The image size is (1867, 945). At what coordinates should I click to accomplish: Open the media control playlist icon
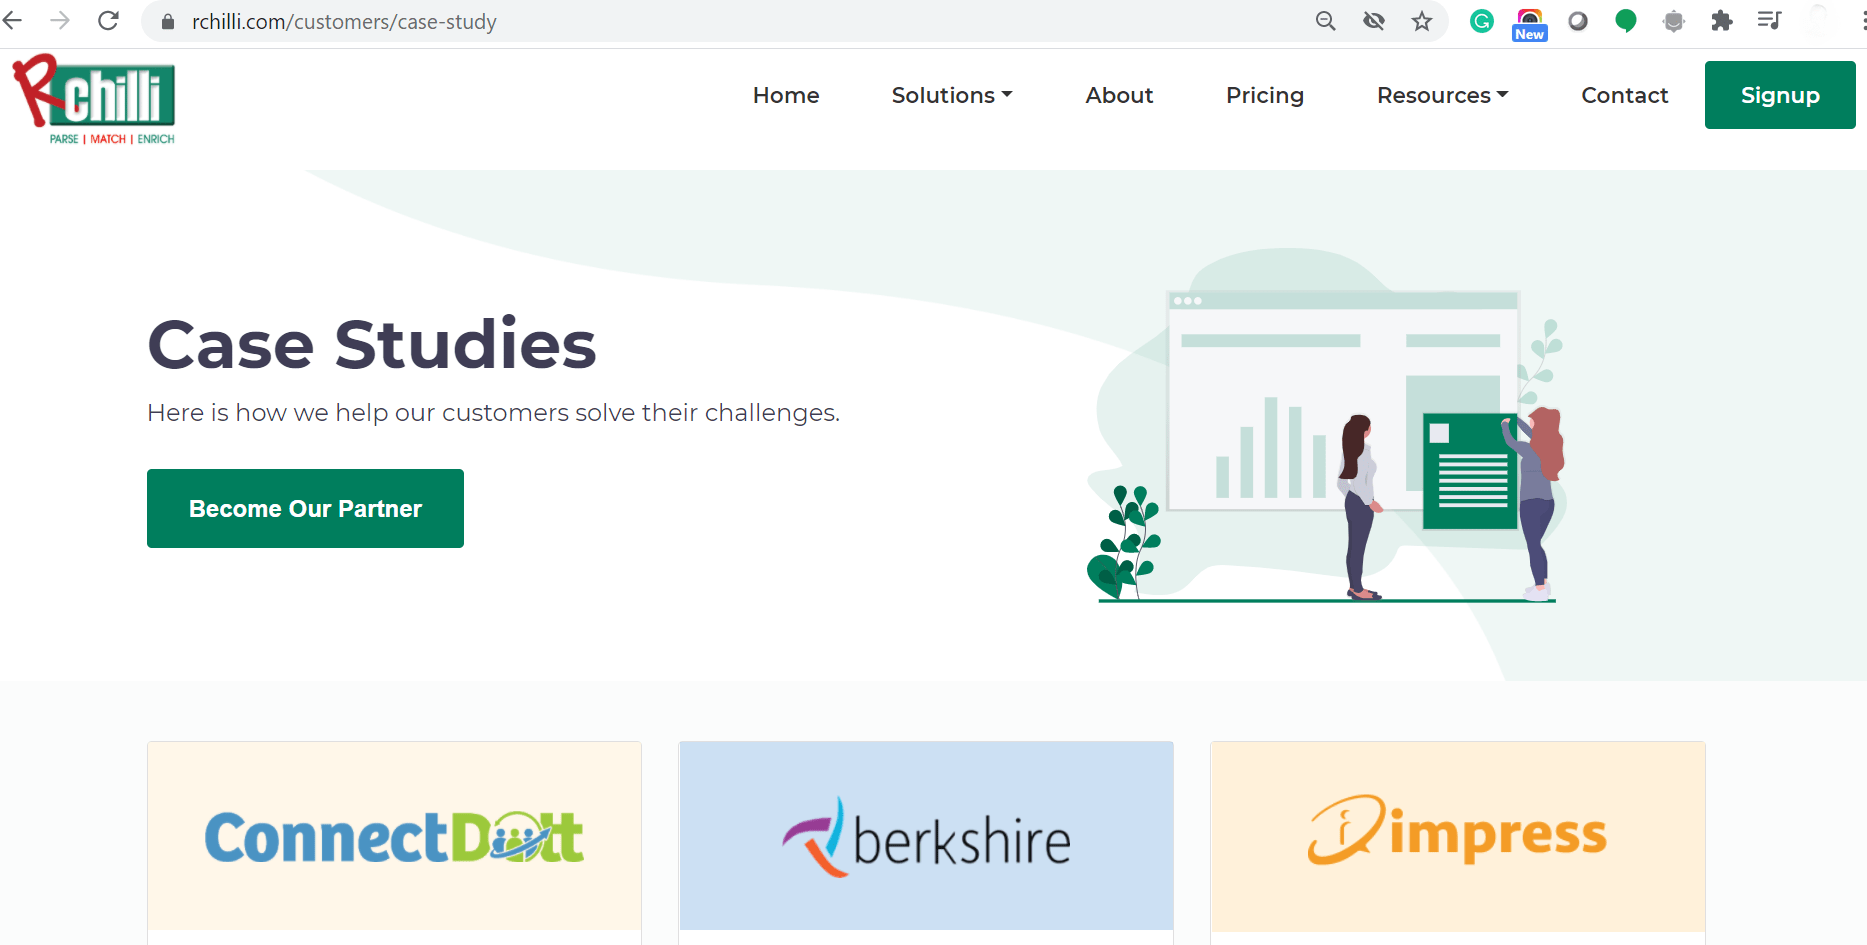1769,21
